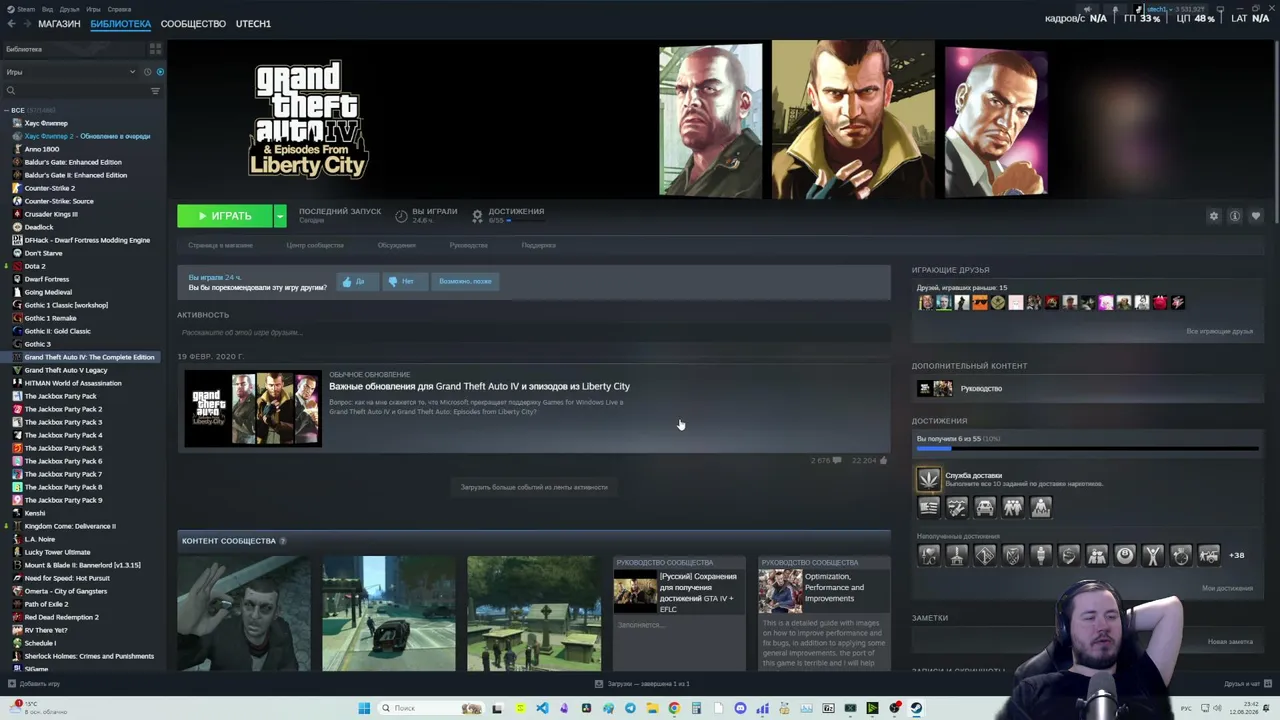The image size is (1280, 720).
Task: Open dropdown arrow beside ИГРАТЬ button
Action: [x=280, y=216]
